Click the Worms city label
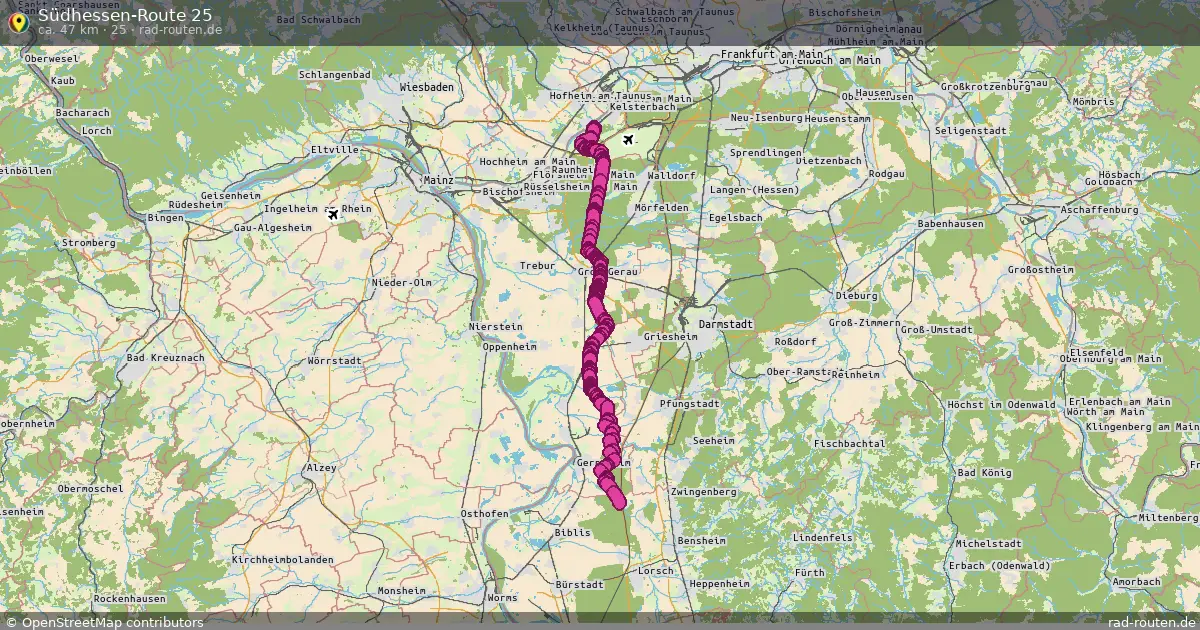Image resolution: width=1200 pixels, height=630 pixels. point(501,597)
